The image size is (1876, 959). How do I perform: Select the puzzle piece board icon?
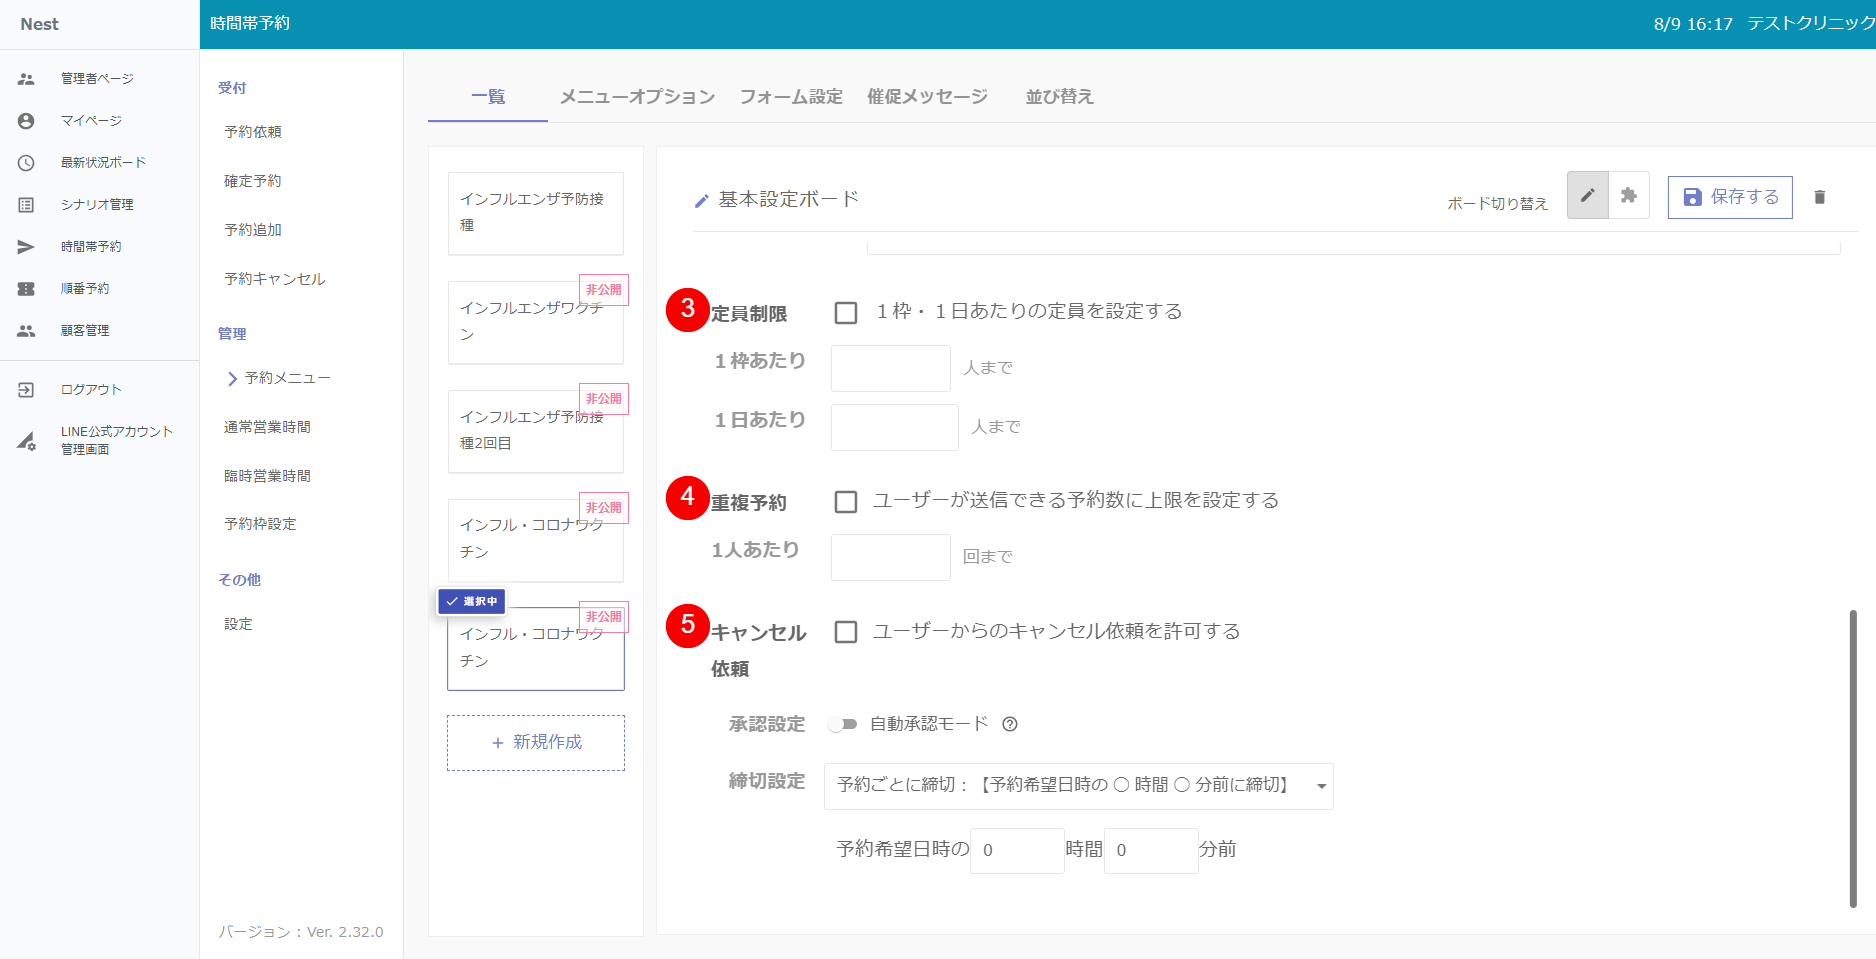1629,195
